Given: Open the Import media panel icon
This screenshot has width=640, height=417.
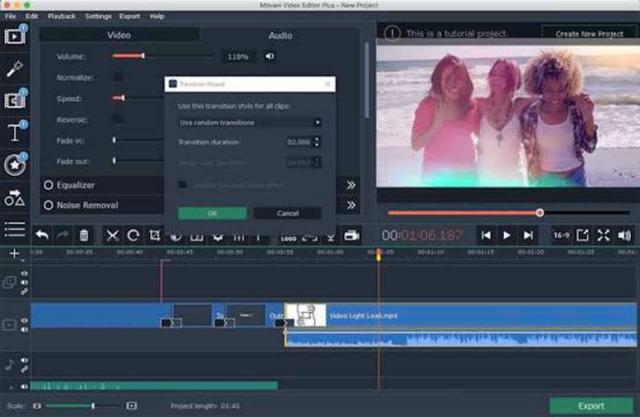Looking at the screenshot, I should pos(15,37).
